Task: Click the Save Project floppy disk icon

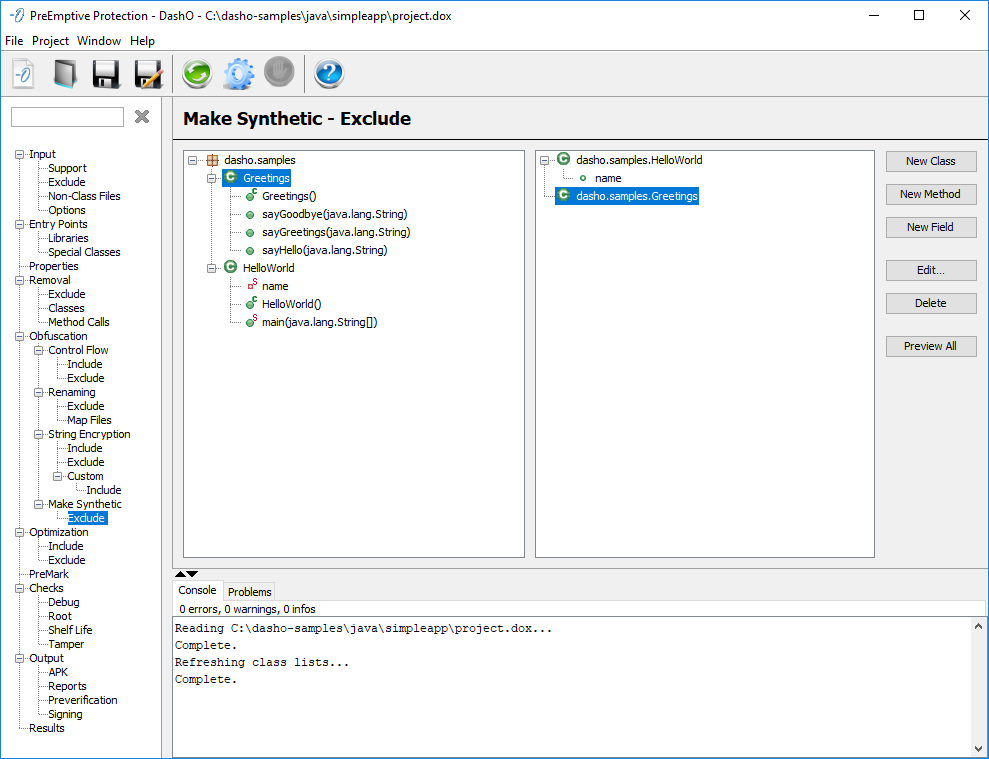Action: point(107,74)
